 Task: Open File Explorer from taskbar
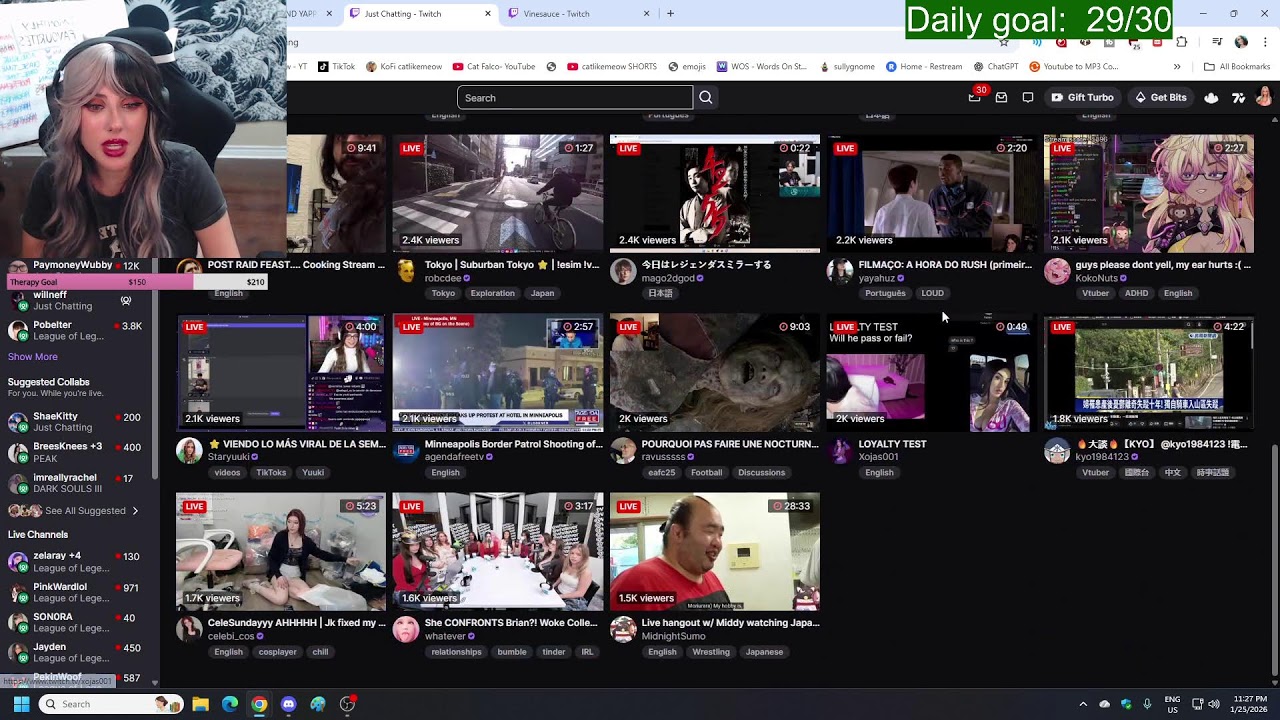pos(200,704)
